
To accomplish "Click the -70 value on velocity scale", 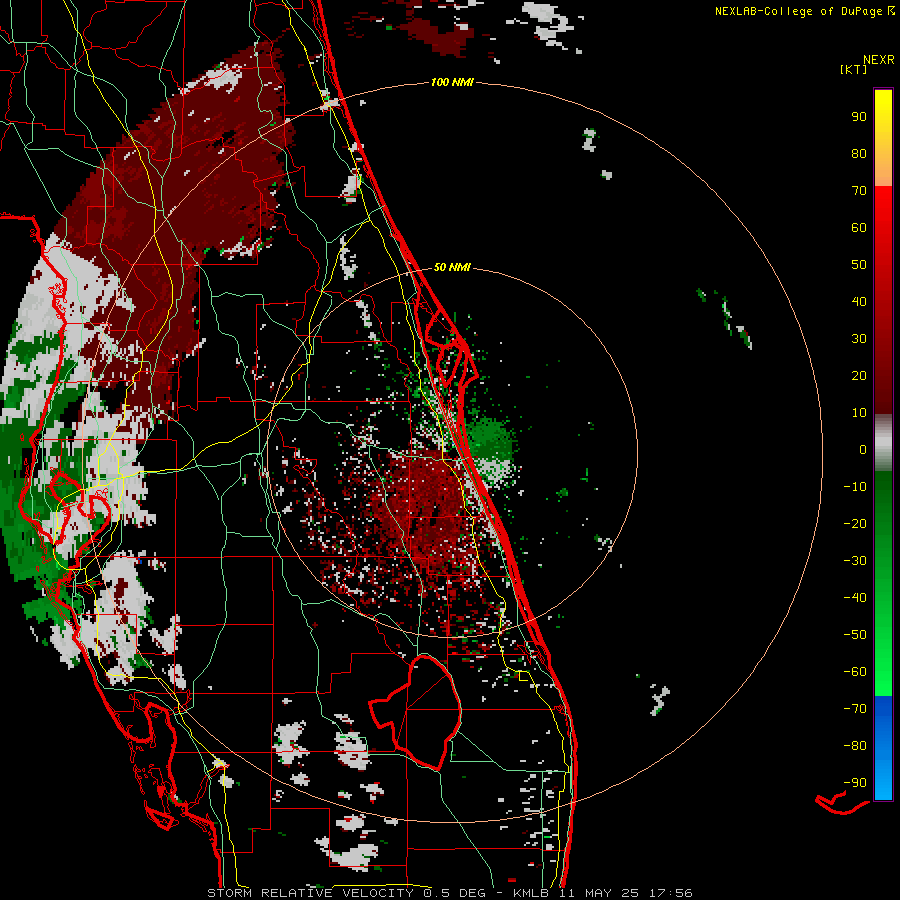I will pyautogui.click(x=855, y=709).
